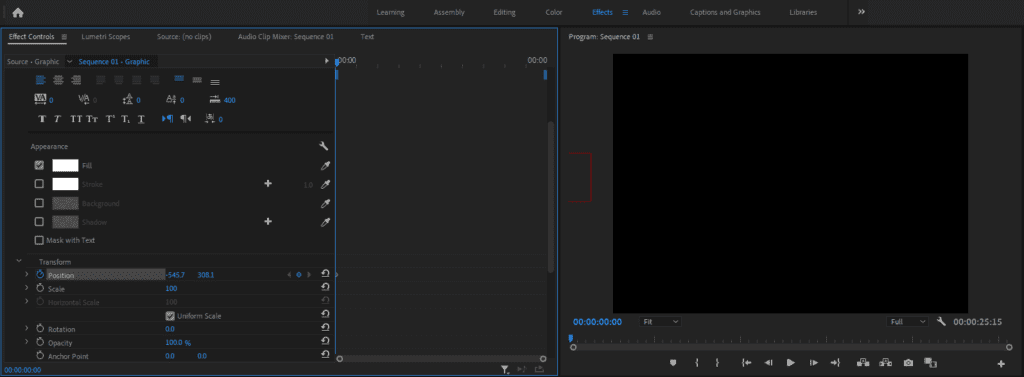Add another shadow with plus icon
The height and width of the screenshot is (377, 1024).
pyautogui.click(x=268, y=221)
